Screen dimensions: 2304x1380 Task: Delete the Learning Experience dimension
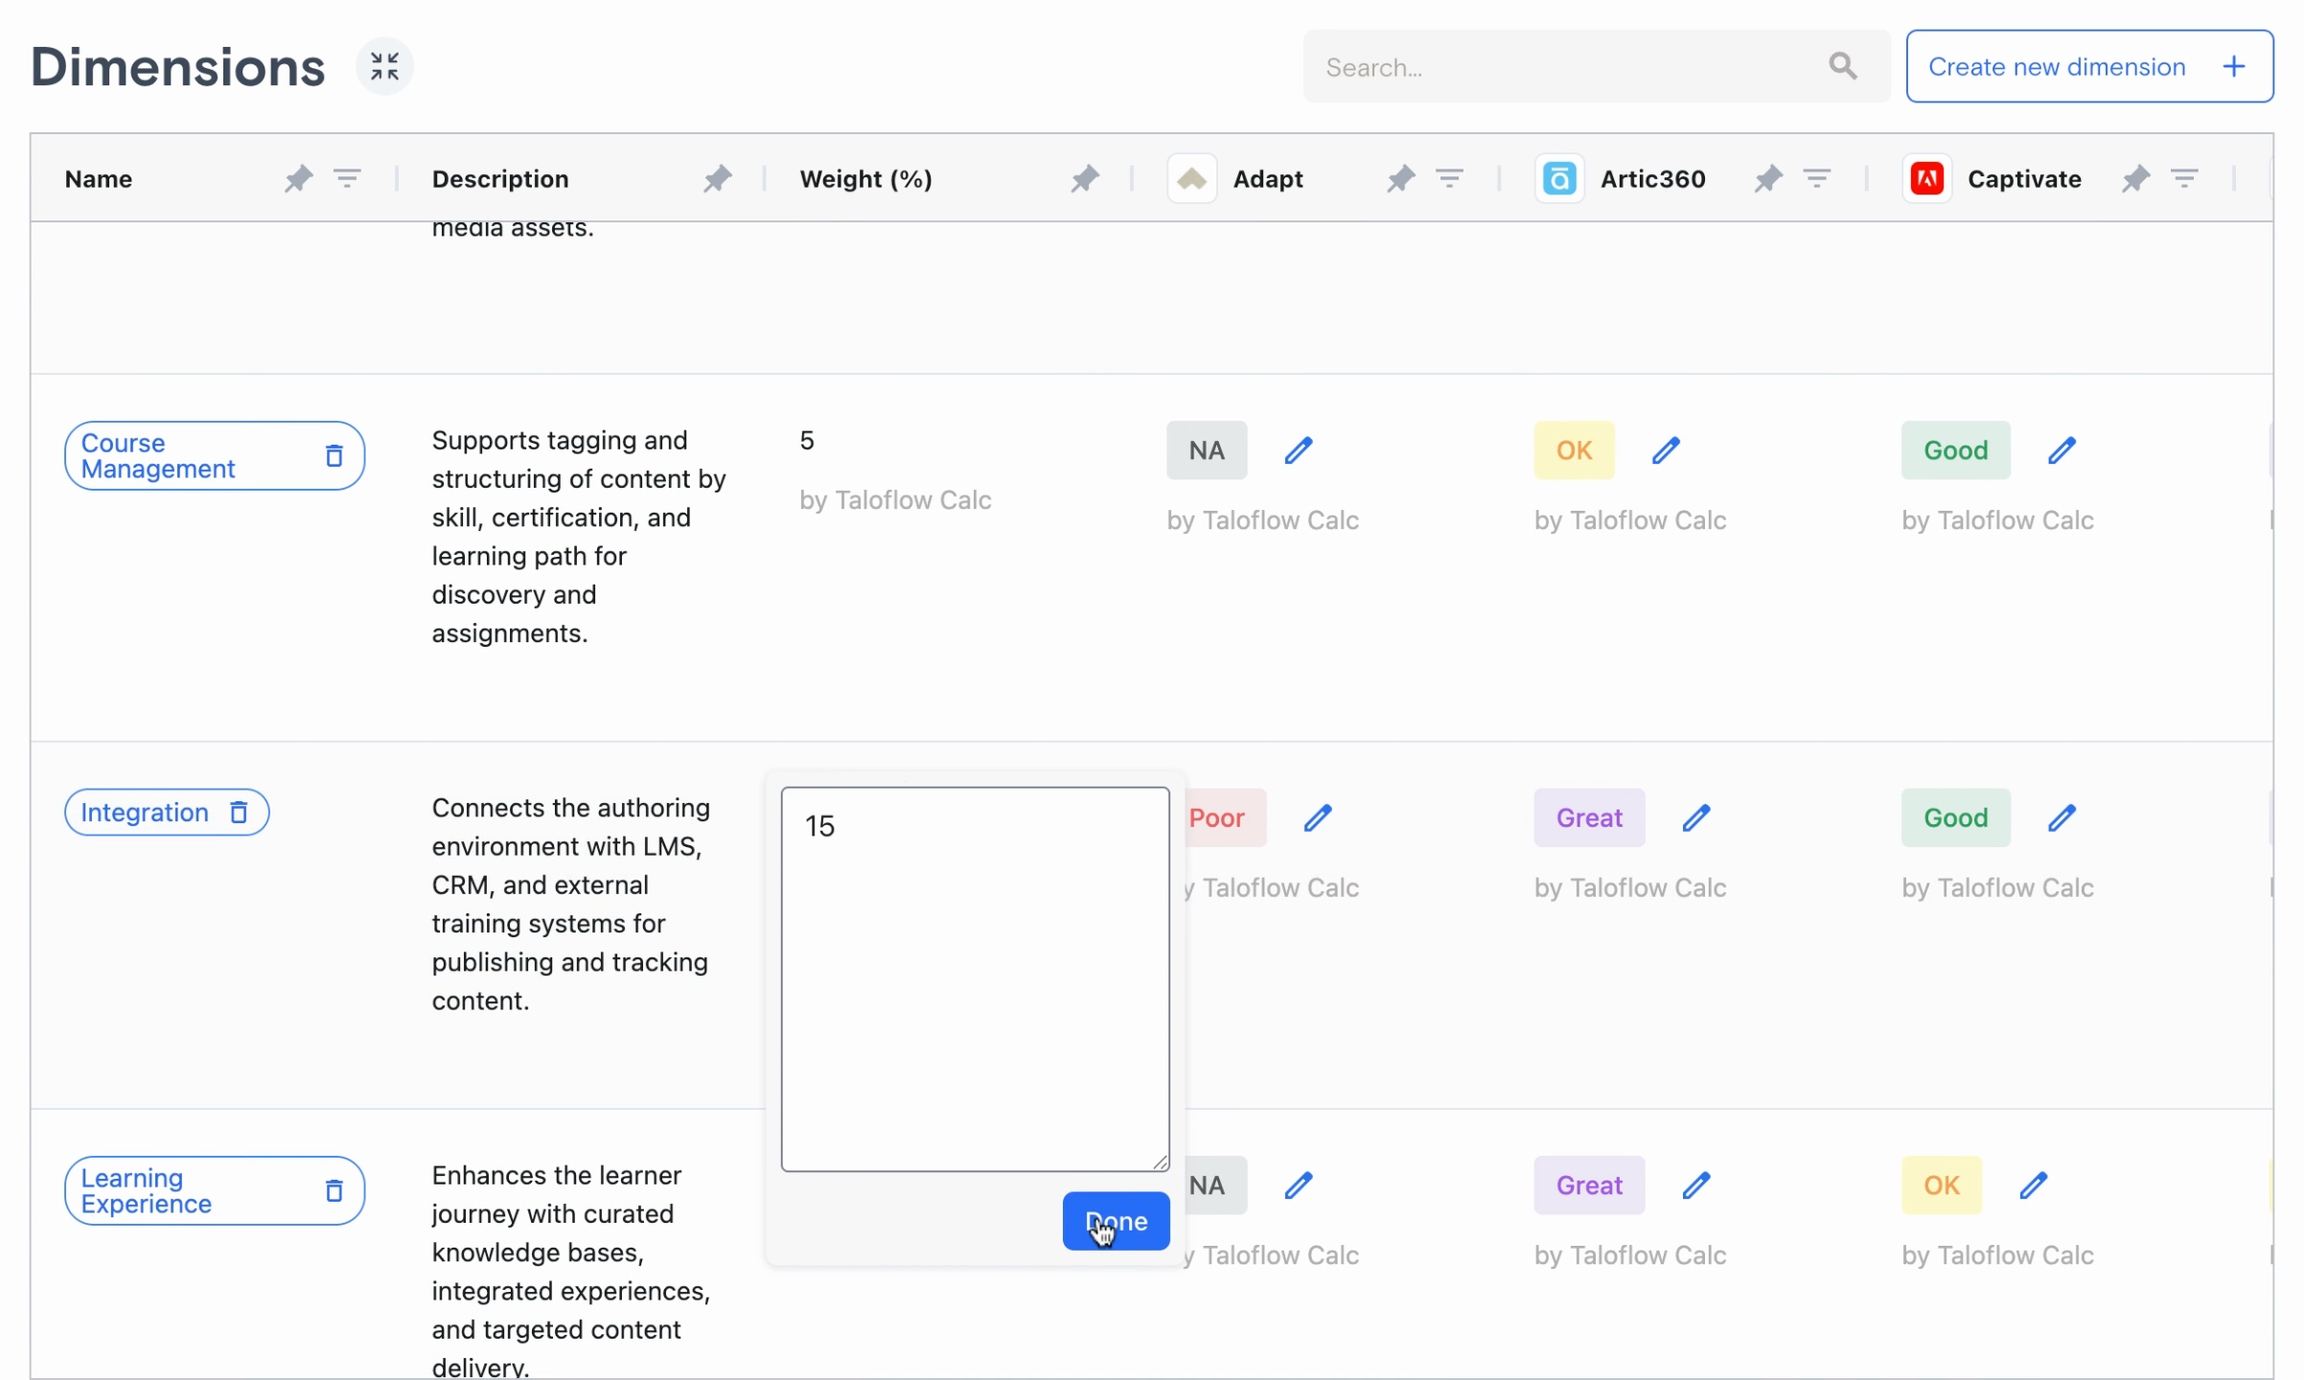coord(334,1190)
